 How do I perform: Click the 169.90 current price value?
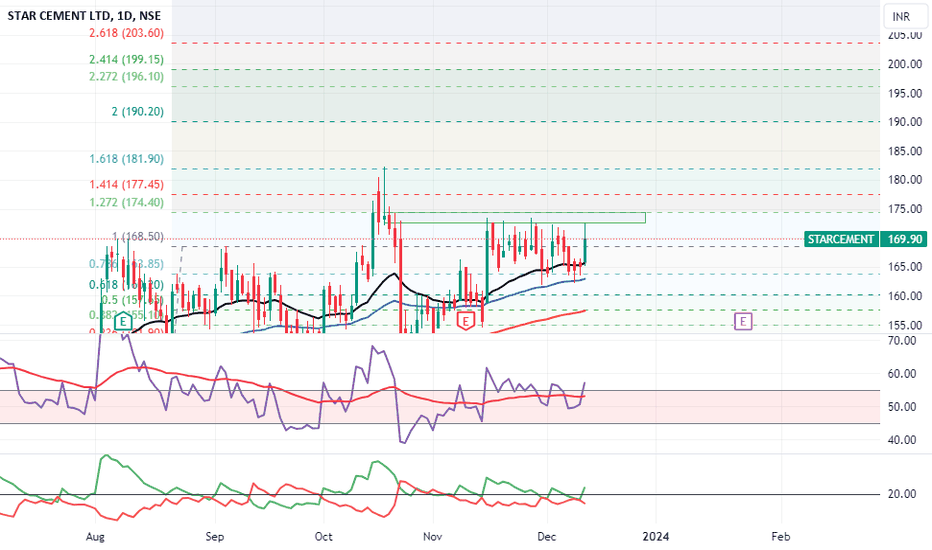[x=904, y=239]
